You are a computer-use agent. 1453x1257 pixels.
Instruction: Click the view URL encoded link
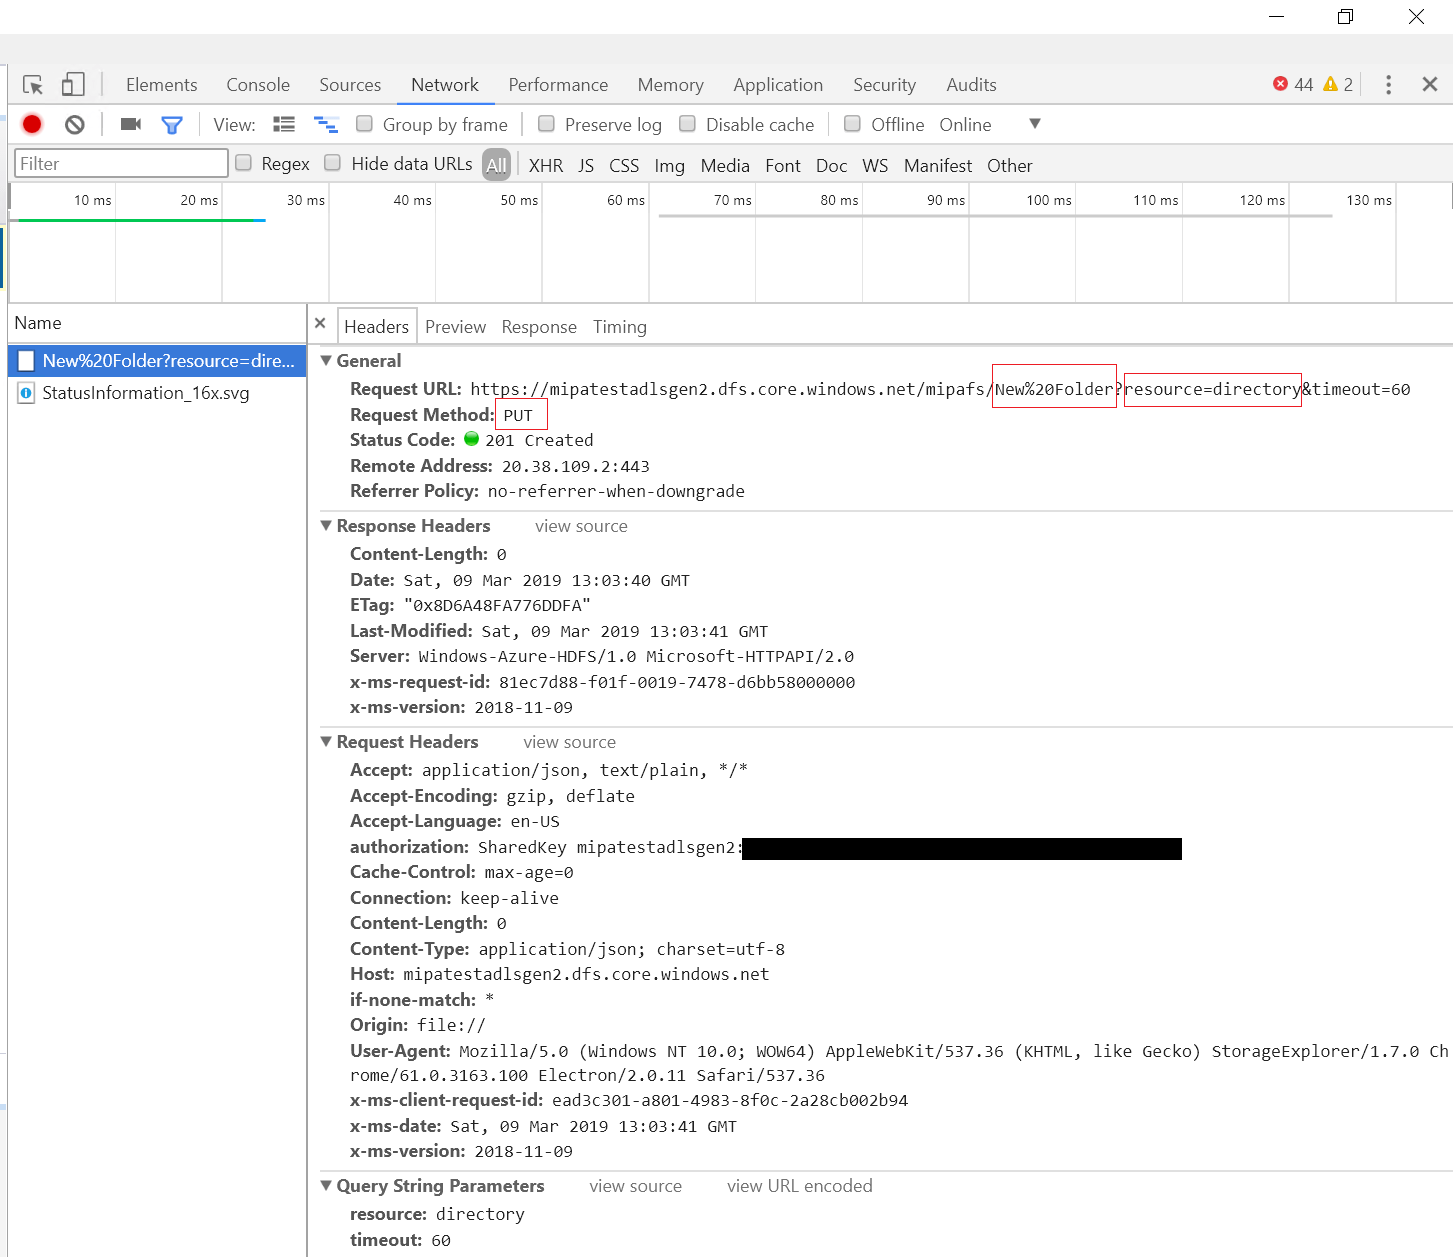point(799,1185)
